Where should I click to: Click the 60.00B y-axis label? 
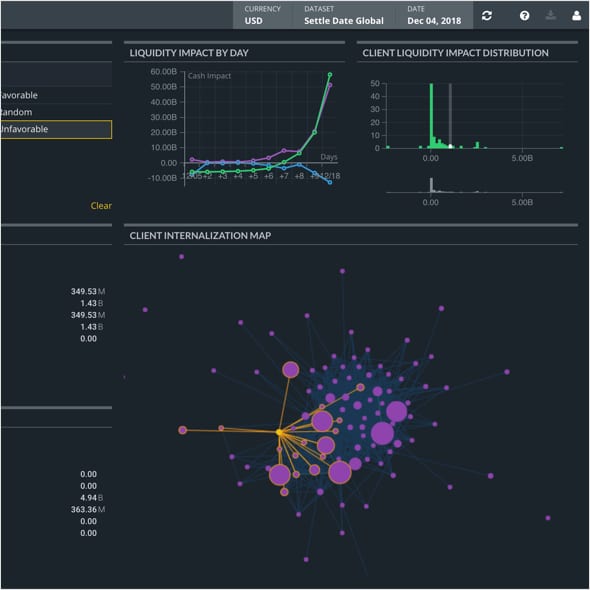tap(163, 71)
